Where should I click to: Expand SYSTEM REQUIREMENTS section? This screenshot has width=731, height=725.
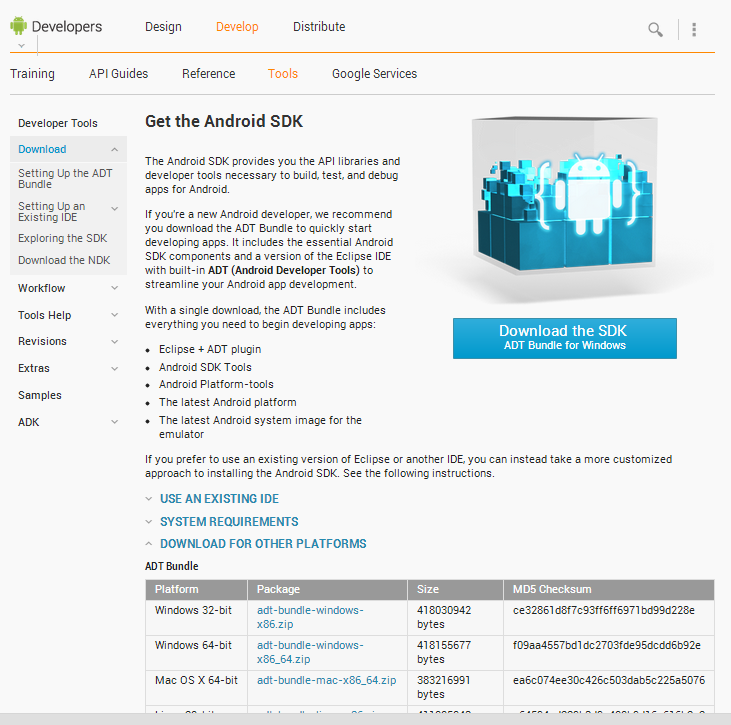[x=229, y=522]
